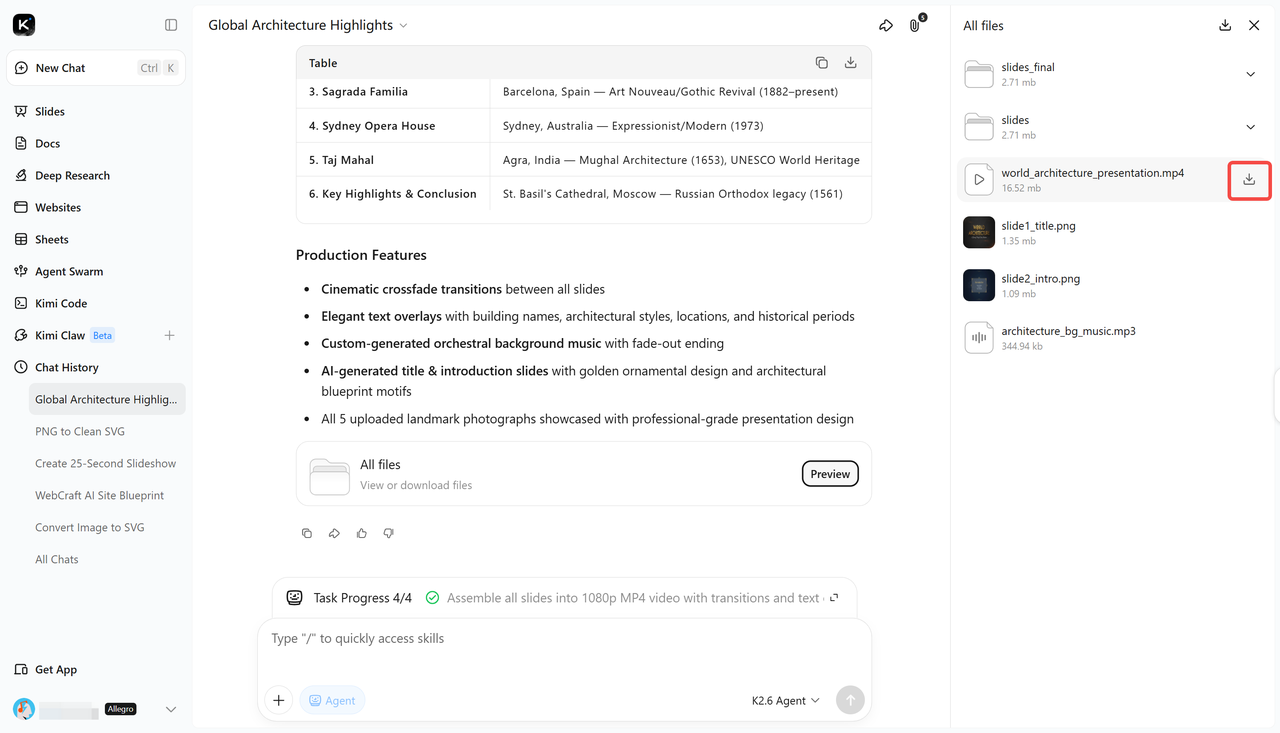Select Kimi Code in sidebar
Image resolution: width=1280 pixels, height=733 pixels.
click(61, 304)
